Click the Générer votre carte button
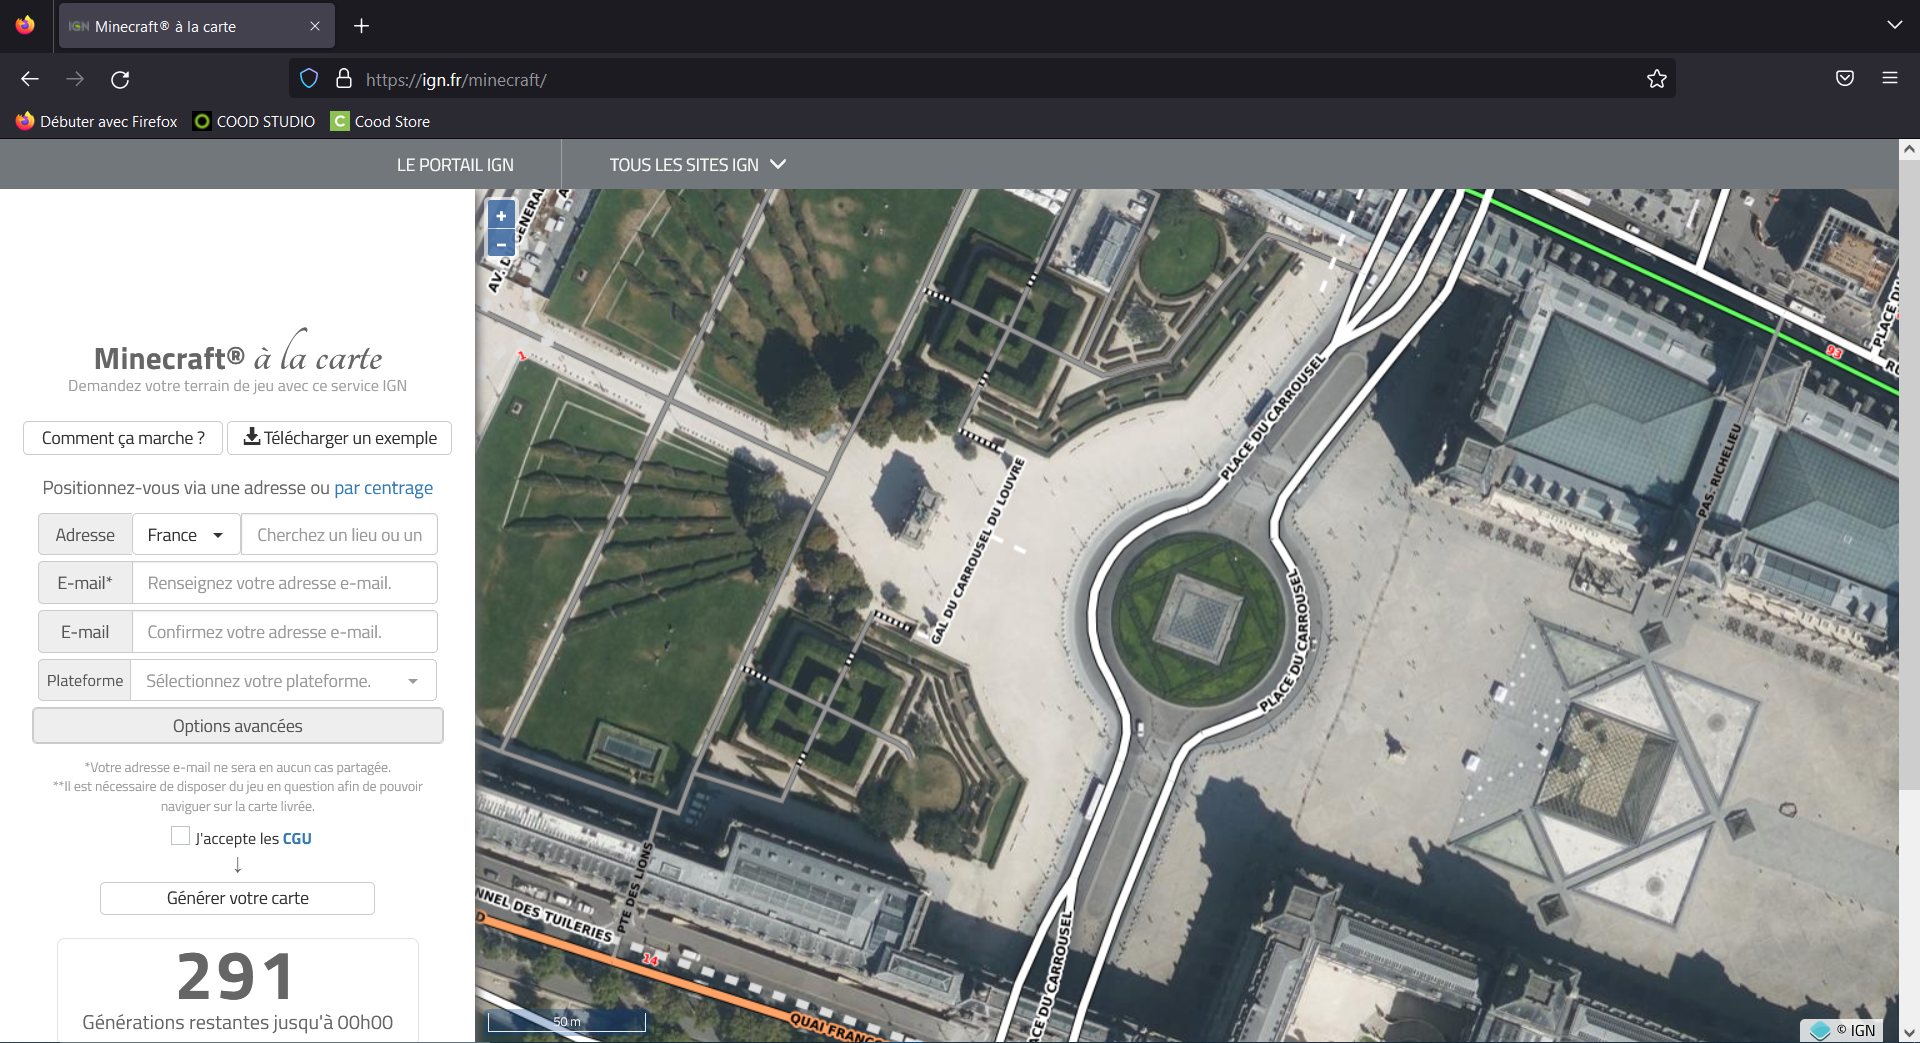This screenshot has width=1920, height=1043. click(x=237, y=898)
